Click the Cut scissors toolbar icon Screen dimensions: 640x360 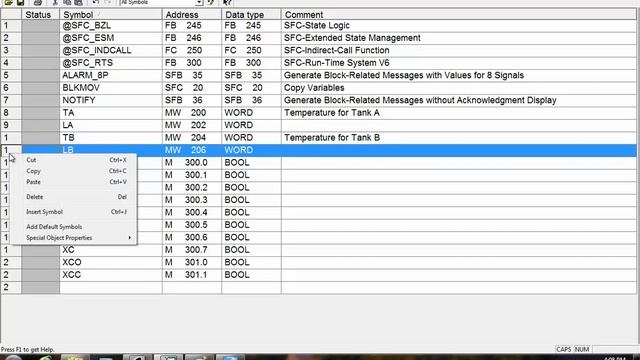pos(55,2)
